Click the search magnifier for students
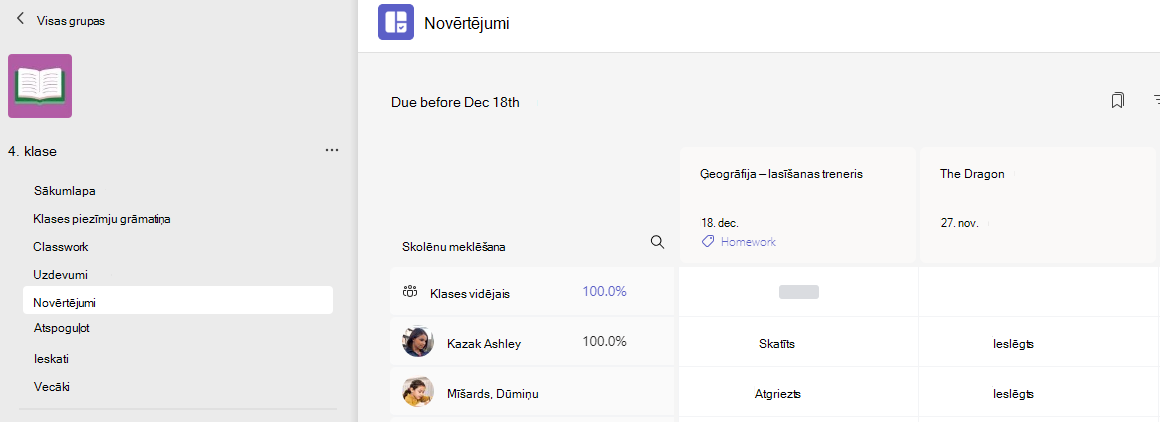 tap(657, 242)
